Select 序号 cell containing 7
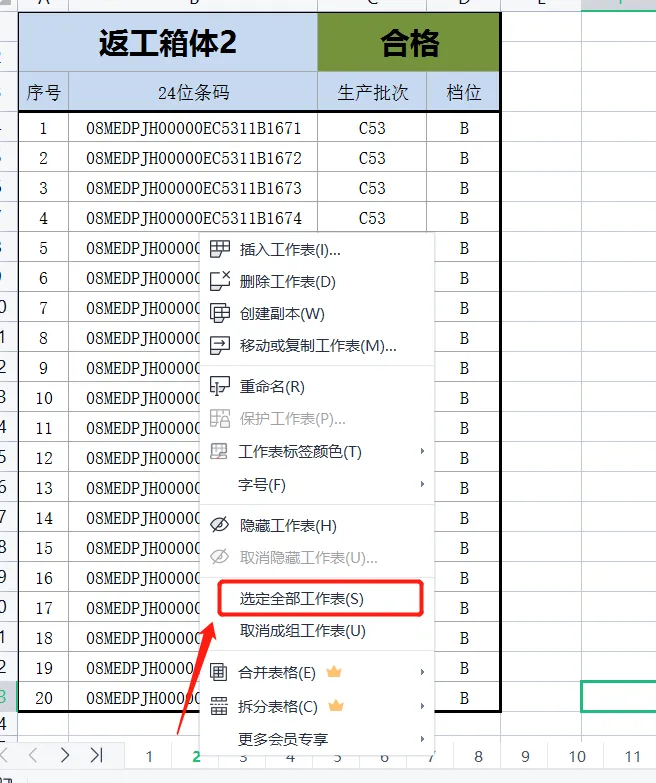656x783 pixels. (43, 308)
